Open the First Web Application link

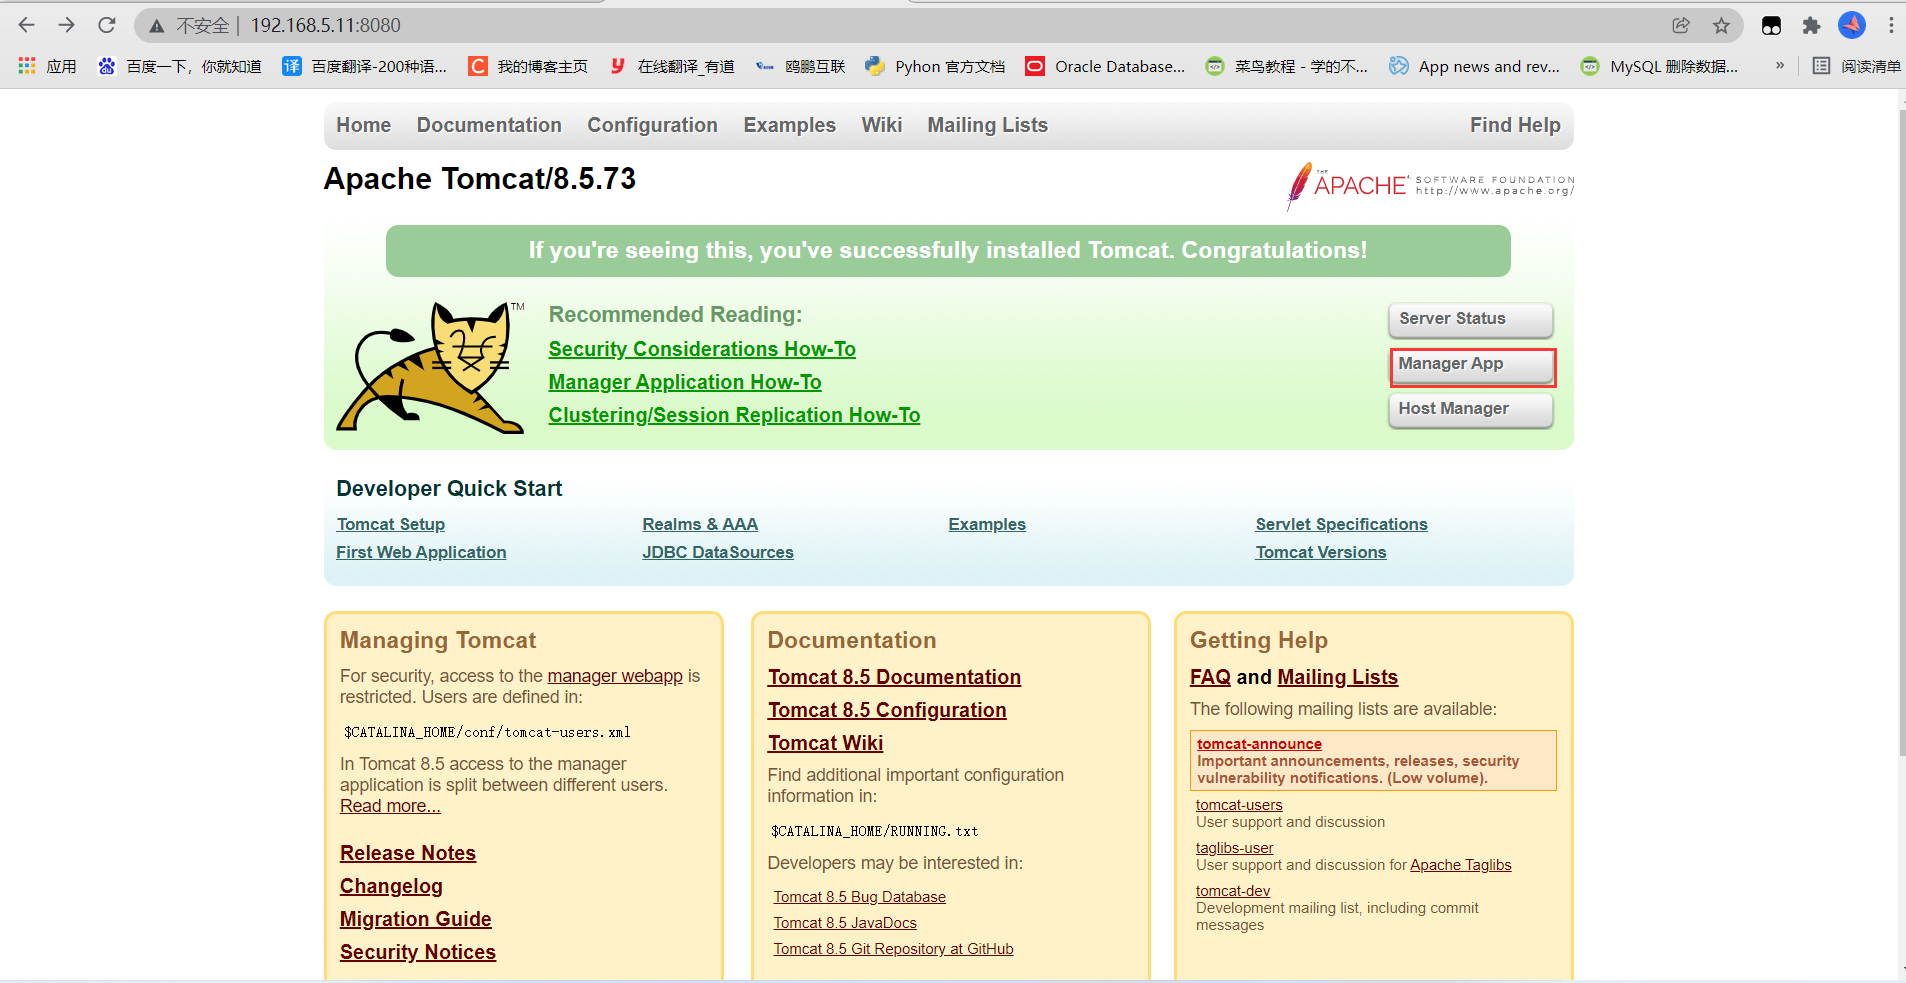click(x=421, y=552)
